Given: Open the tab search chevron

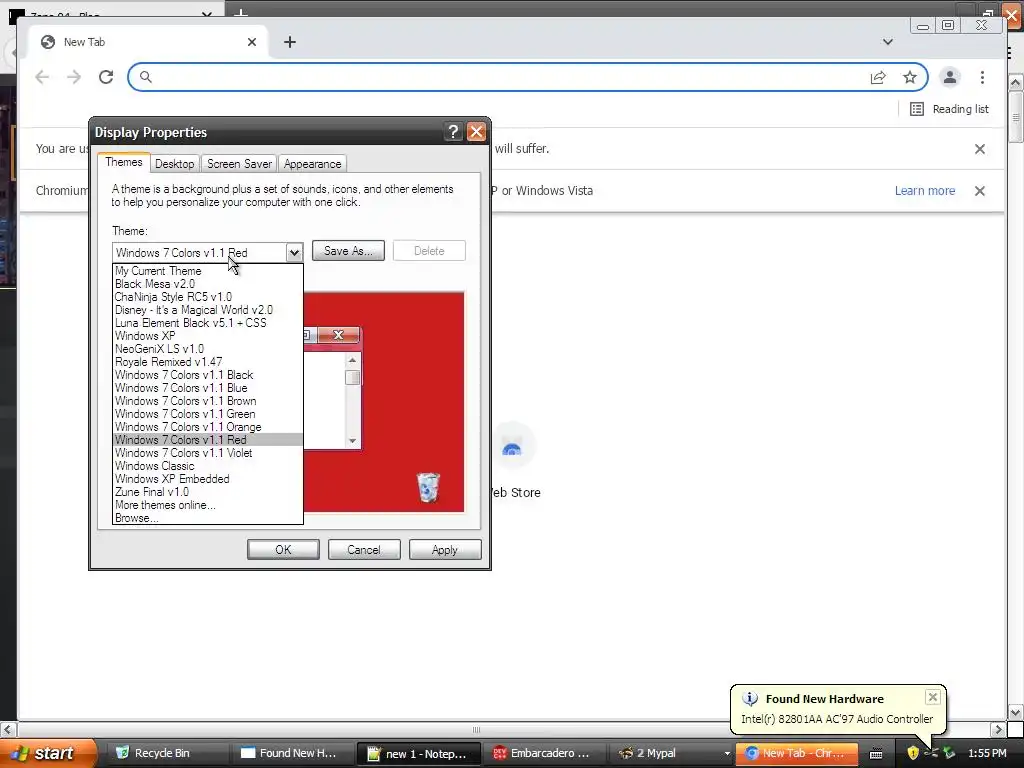Looking at the screenshot, I should [888, 42].
